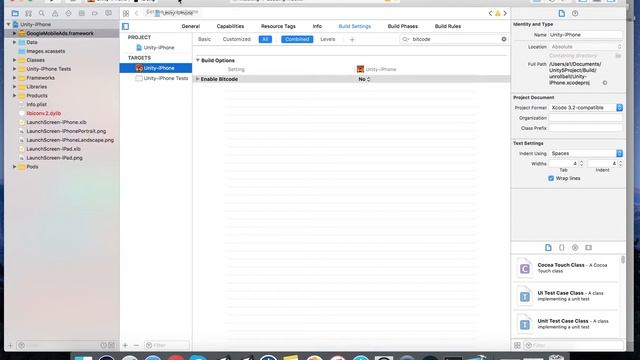Viewport: 640px width, 360px height.
Task: Remove target with minus button
Action: click(x=136, y=345)
